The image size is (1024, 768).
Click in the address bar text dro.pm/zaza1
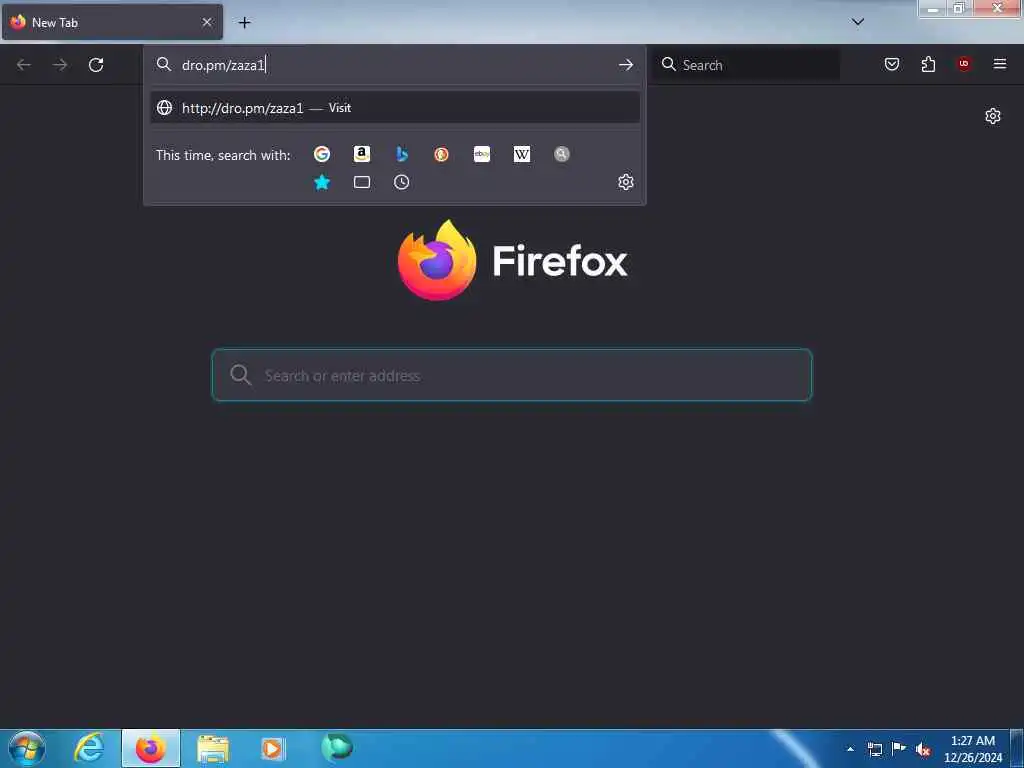[223, 65]
